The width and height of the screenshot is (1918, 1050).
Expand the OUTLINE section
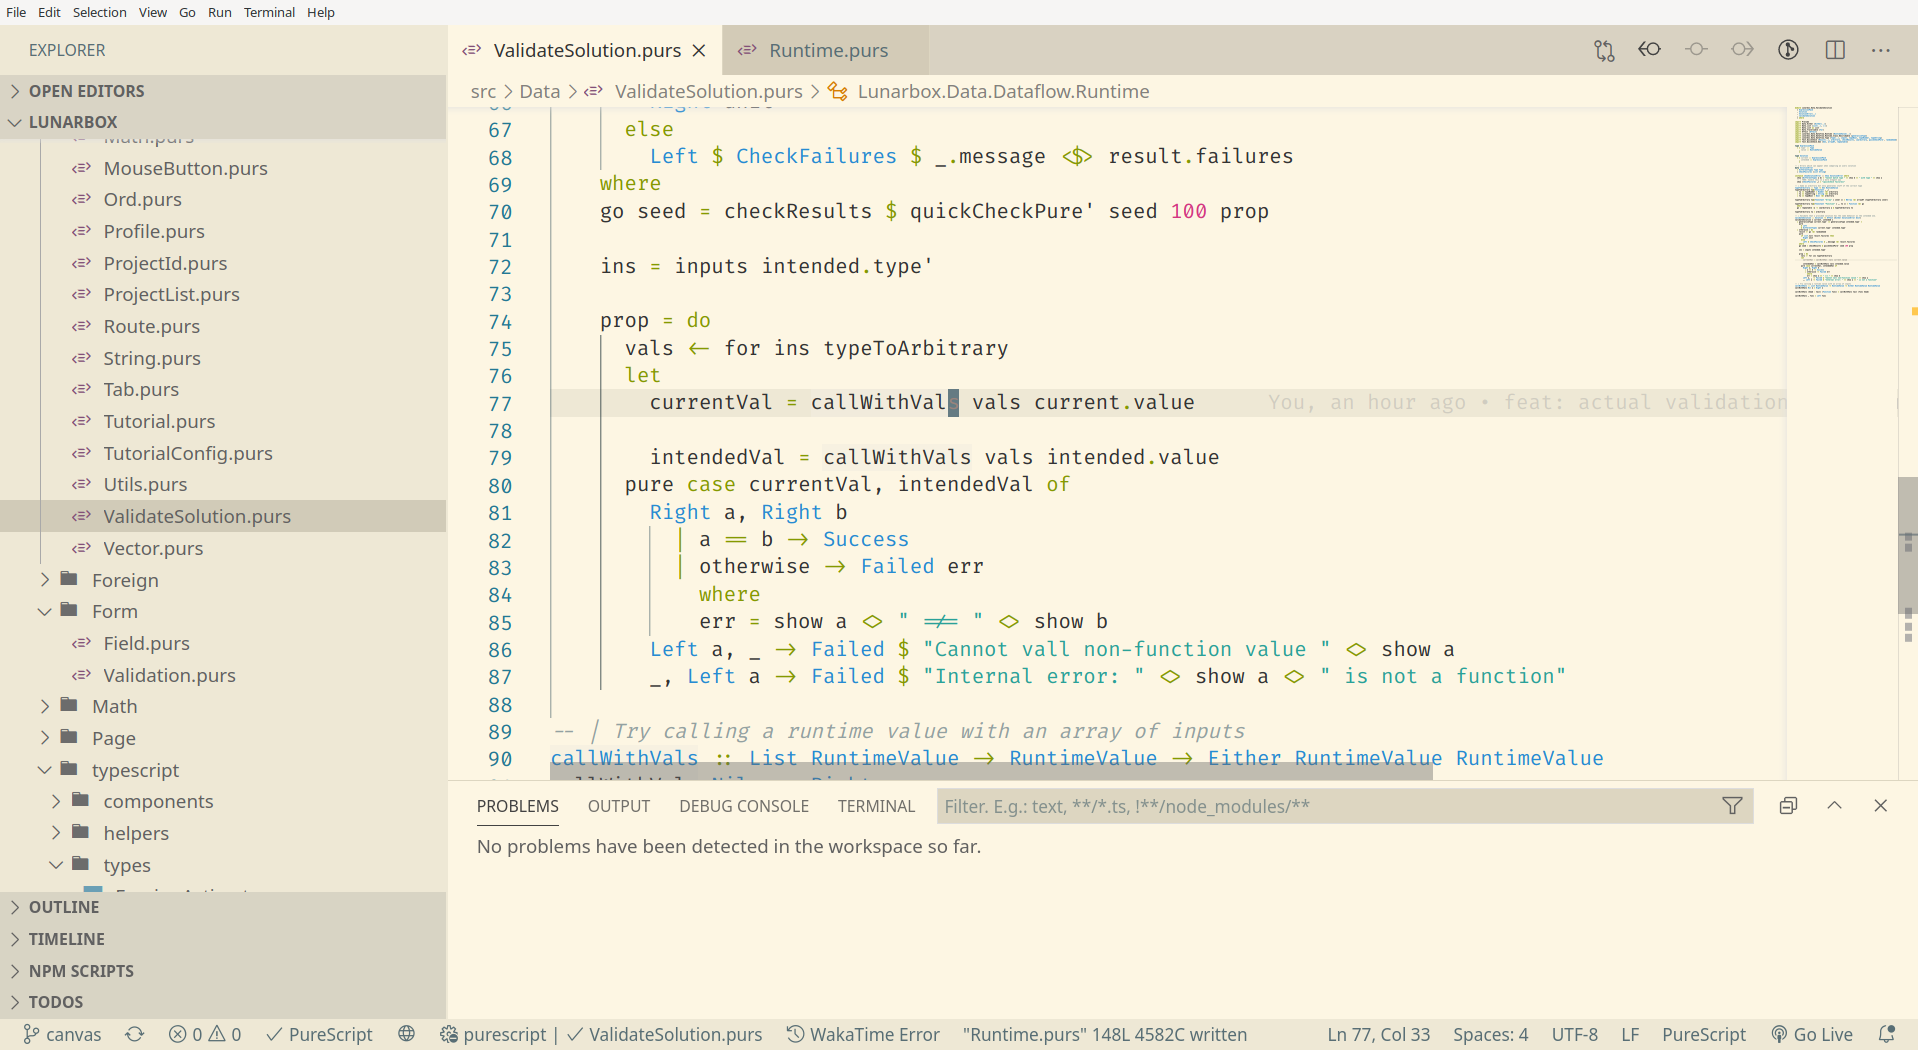223,907
